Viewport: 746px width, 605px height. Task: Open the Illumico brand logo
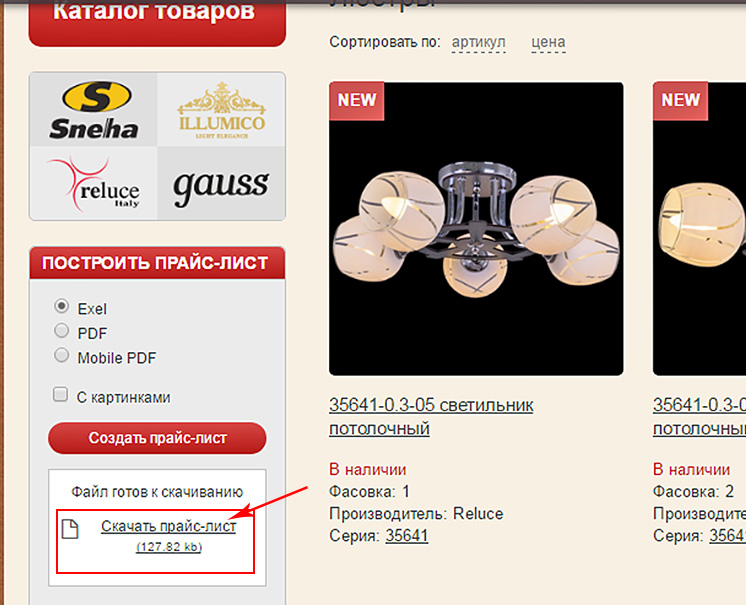pos(221,110)
